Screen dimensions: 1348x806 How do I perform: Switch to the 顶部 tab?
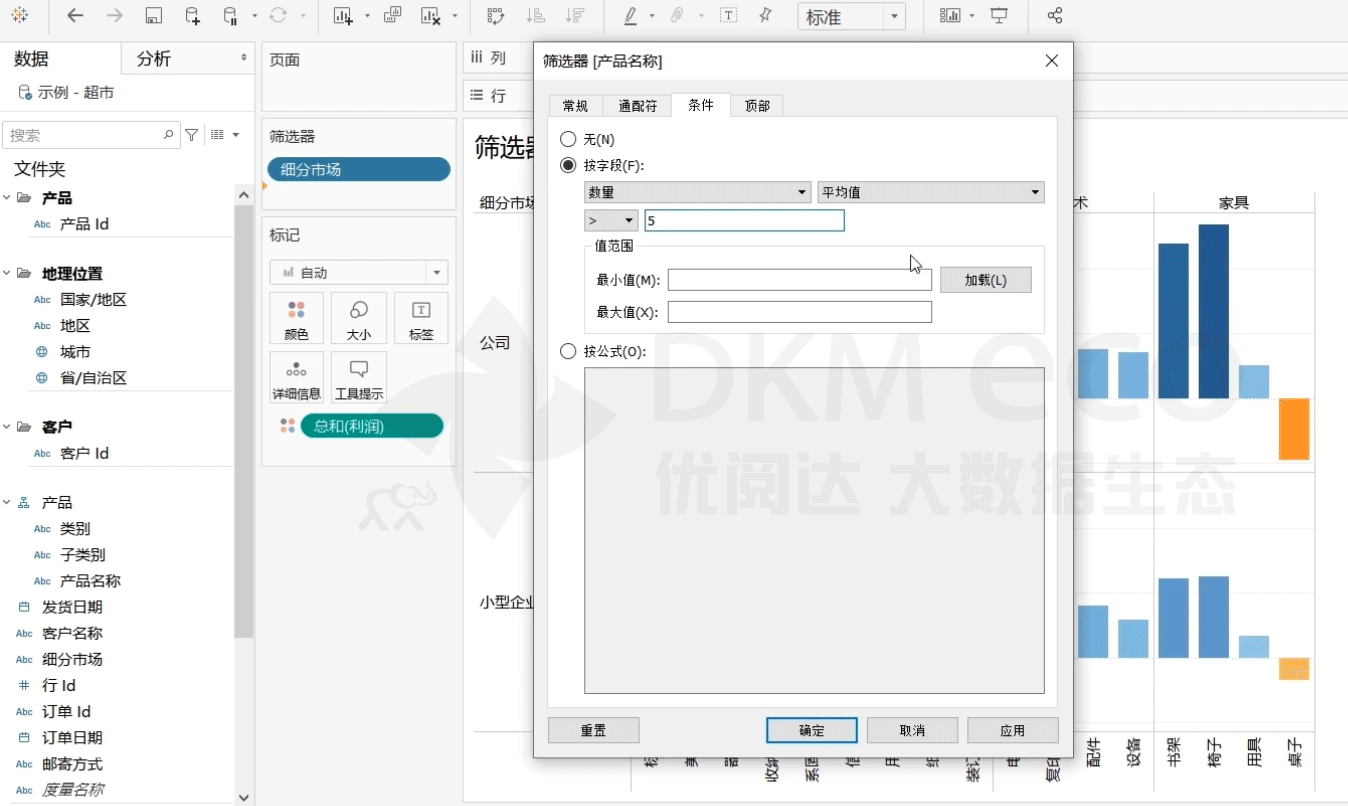[757, 106]
